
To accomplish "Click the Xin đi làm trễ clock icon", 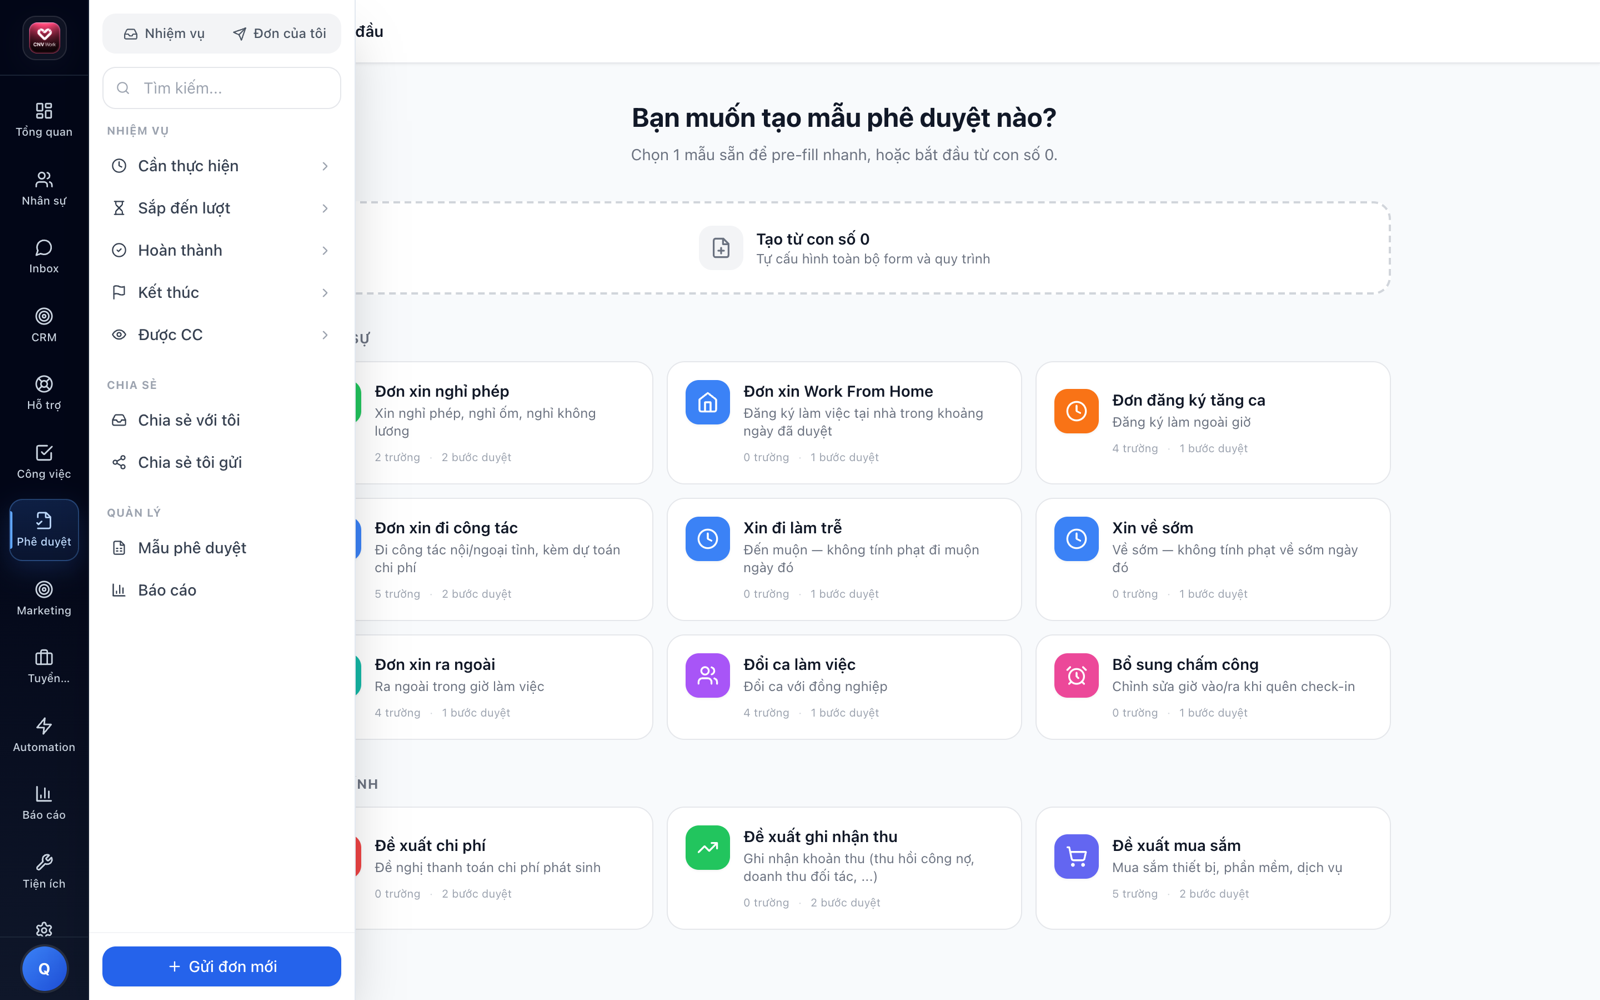I will point(707,539).
